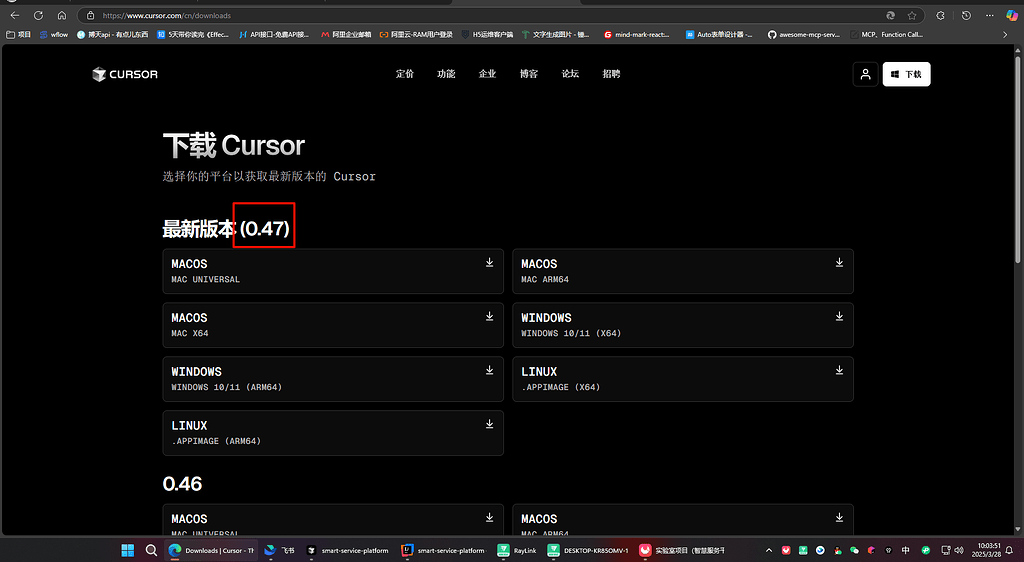This screenshot has width=1024, height=562.
Task: Download macOS Mac X64 build
Action: (x=333, y=325)
